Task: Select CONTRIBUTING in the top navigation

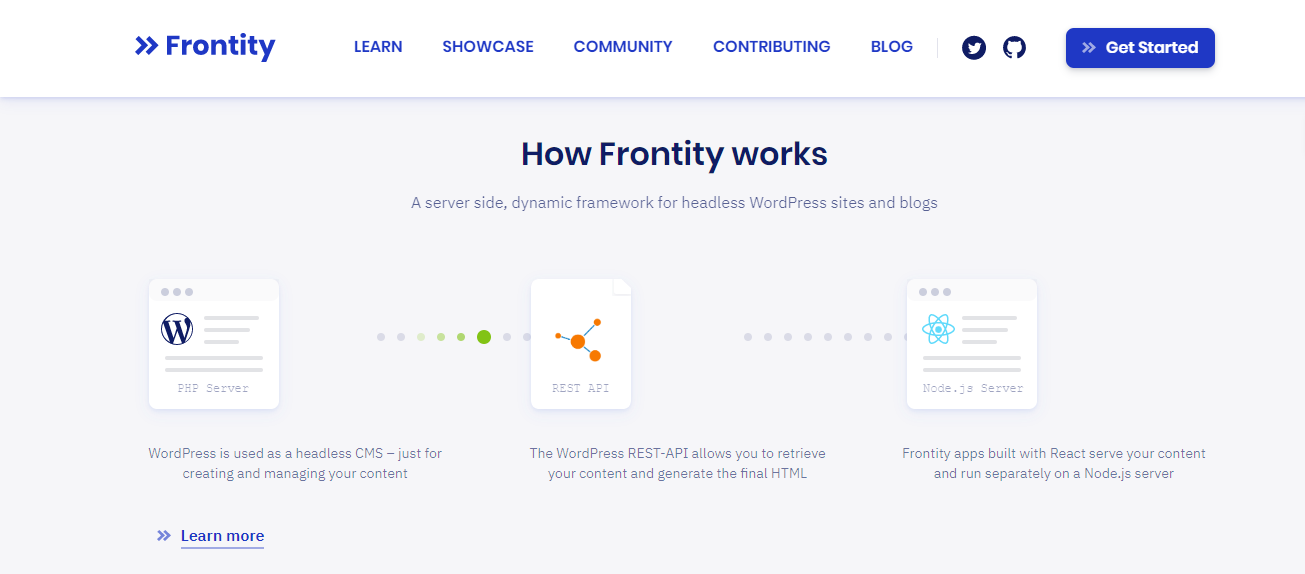Action: [772, 47]
